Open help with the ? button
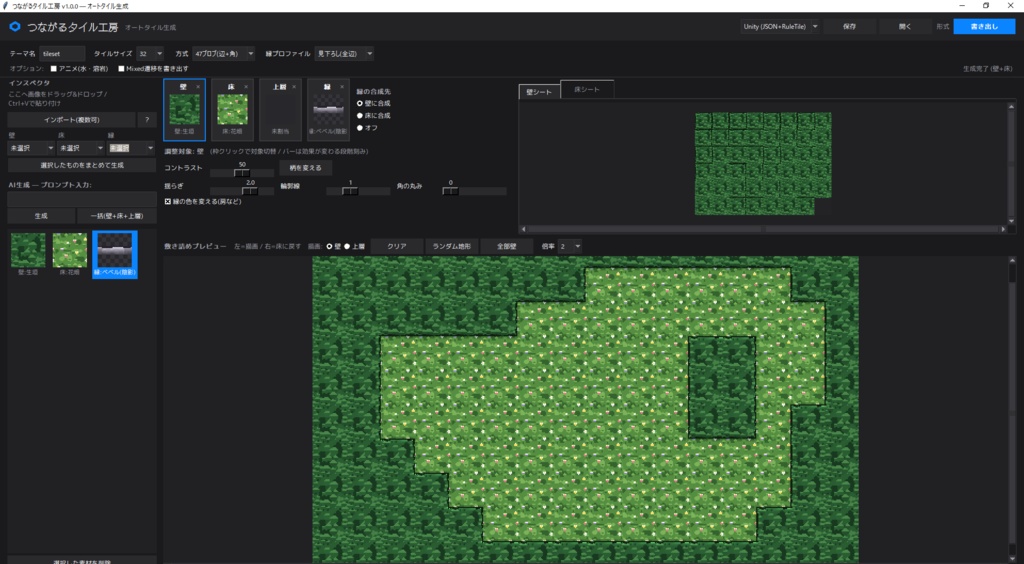 [147, 120]
